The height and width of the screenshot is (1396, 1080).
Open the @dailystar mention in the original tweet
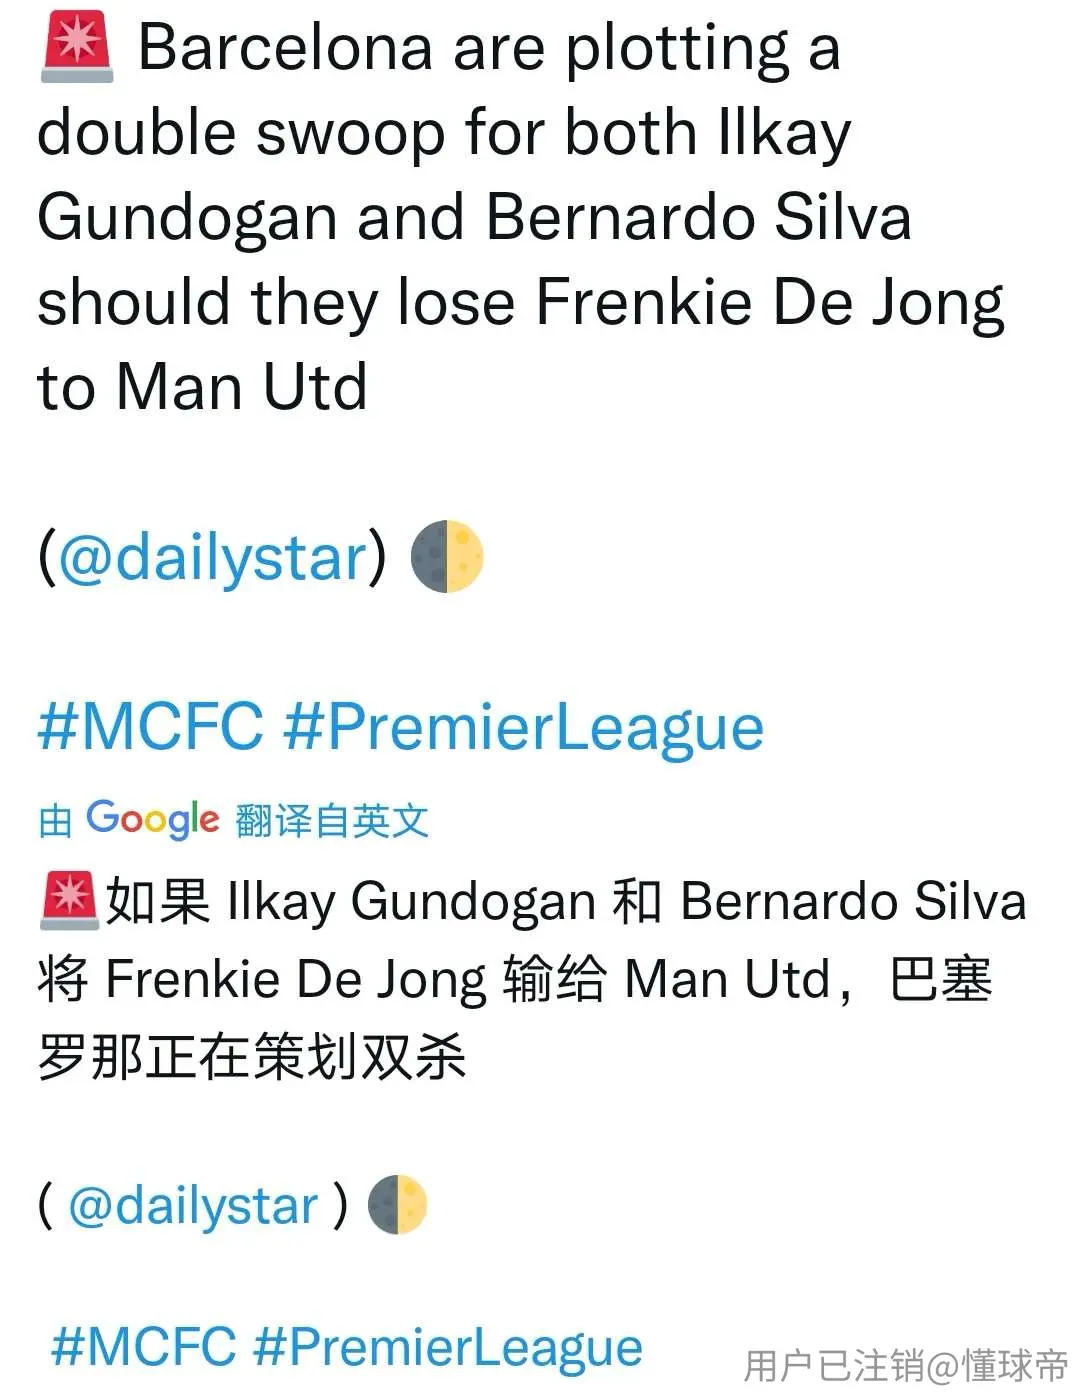[x=211, y=558]
